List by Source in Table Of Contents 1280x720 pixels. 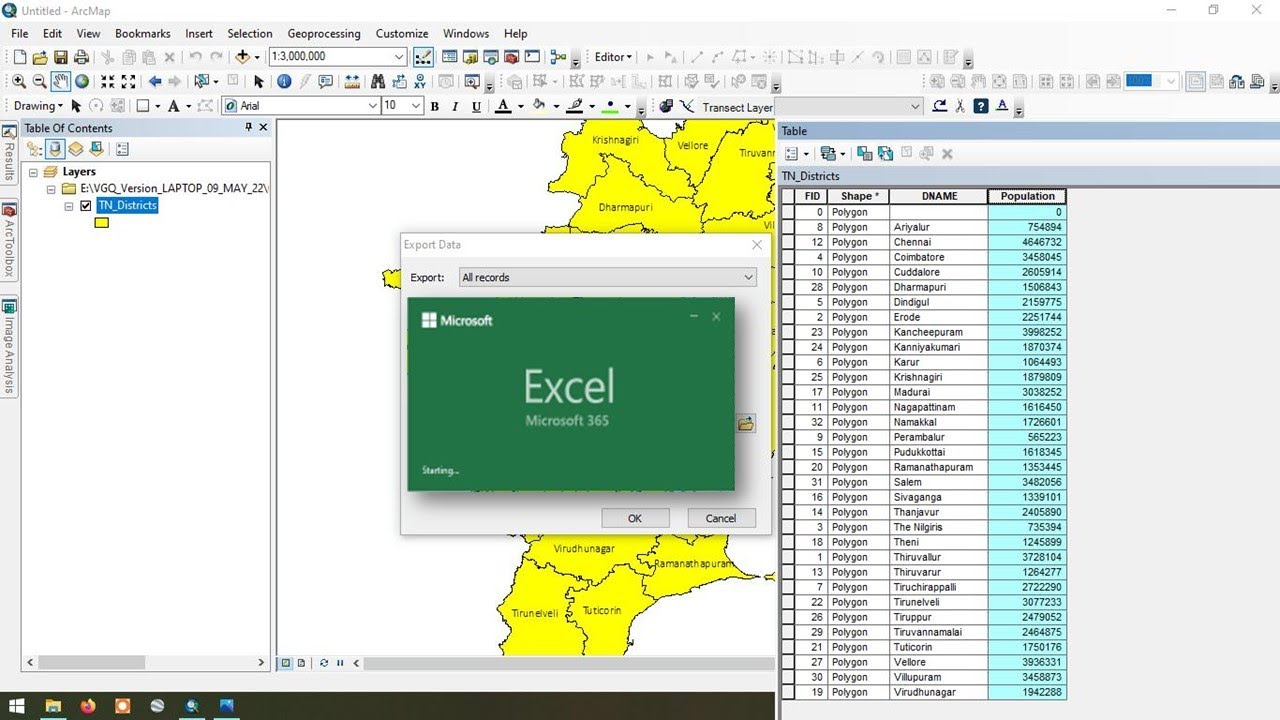pos(56,149)
